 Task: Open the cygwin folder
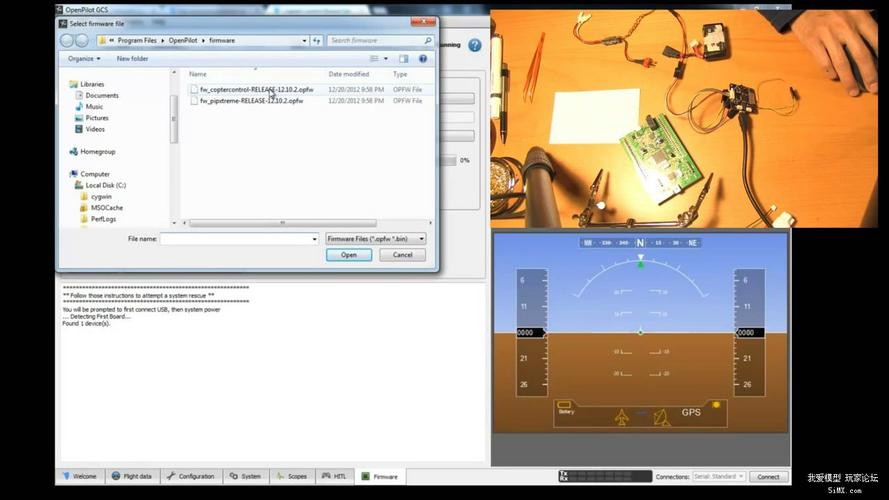101,197
